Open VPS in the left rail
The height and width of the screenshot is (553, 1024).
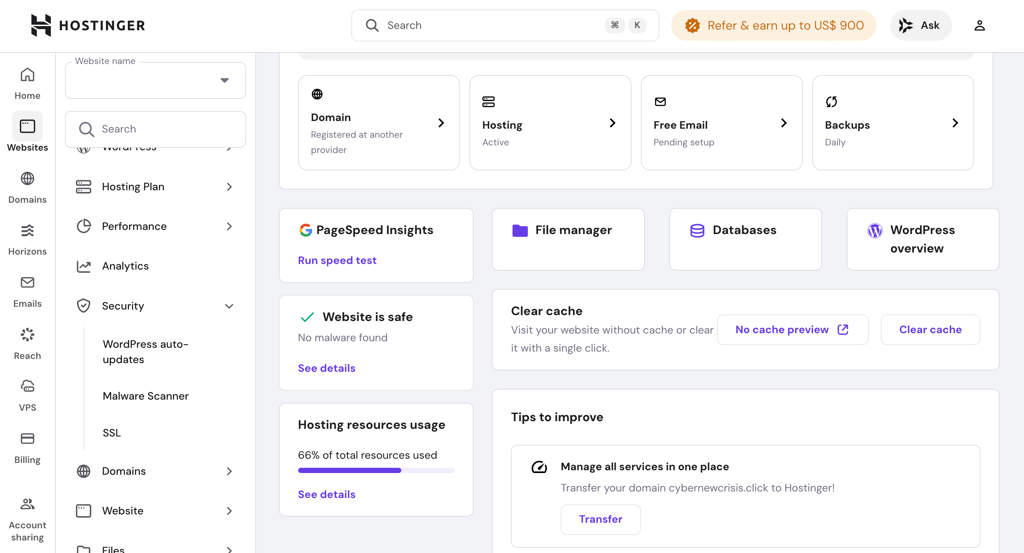point(27,396)
